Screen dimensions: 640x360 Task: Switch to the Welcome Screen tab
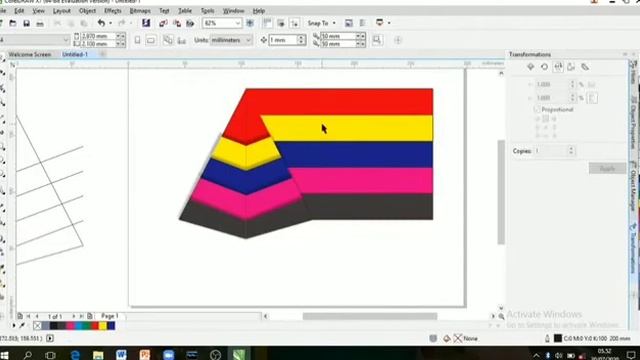point(30,54)
